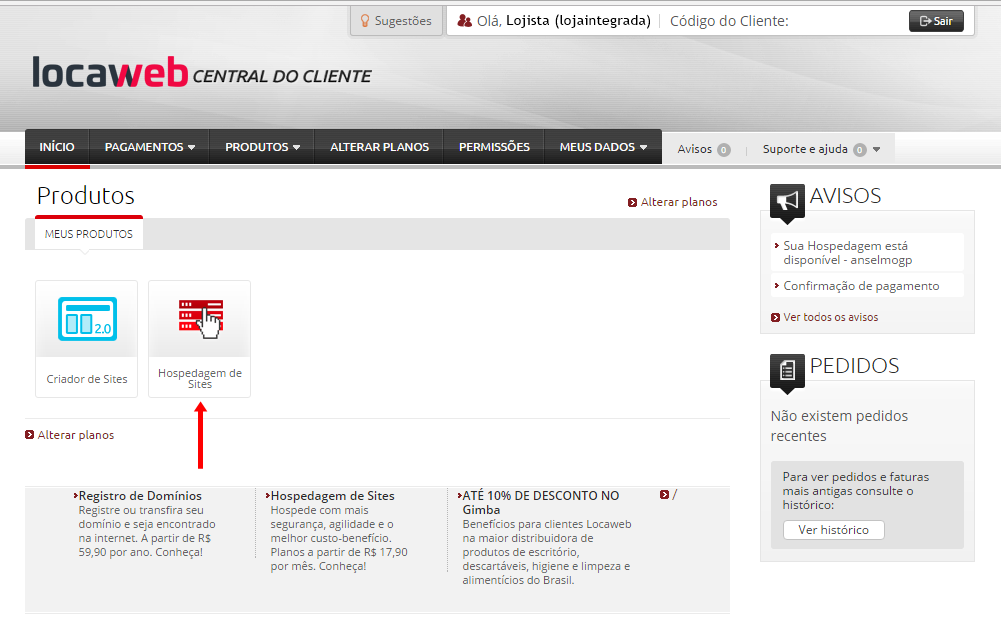Click the CENTRAL DO CLIENTE title text
Screen dimensions: 1001x630
pos(282,77)
